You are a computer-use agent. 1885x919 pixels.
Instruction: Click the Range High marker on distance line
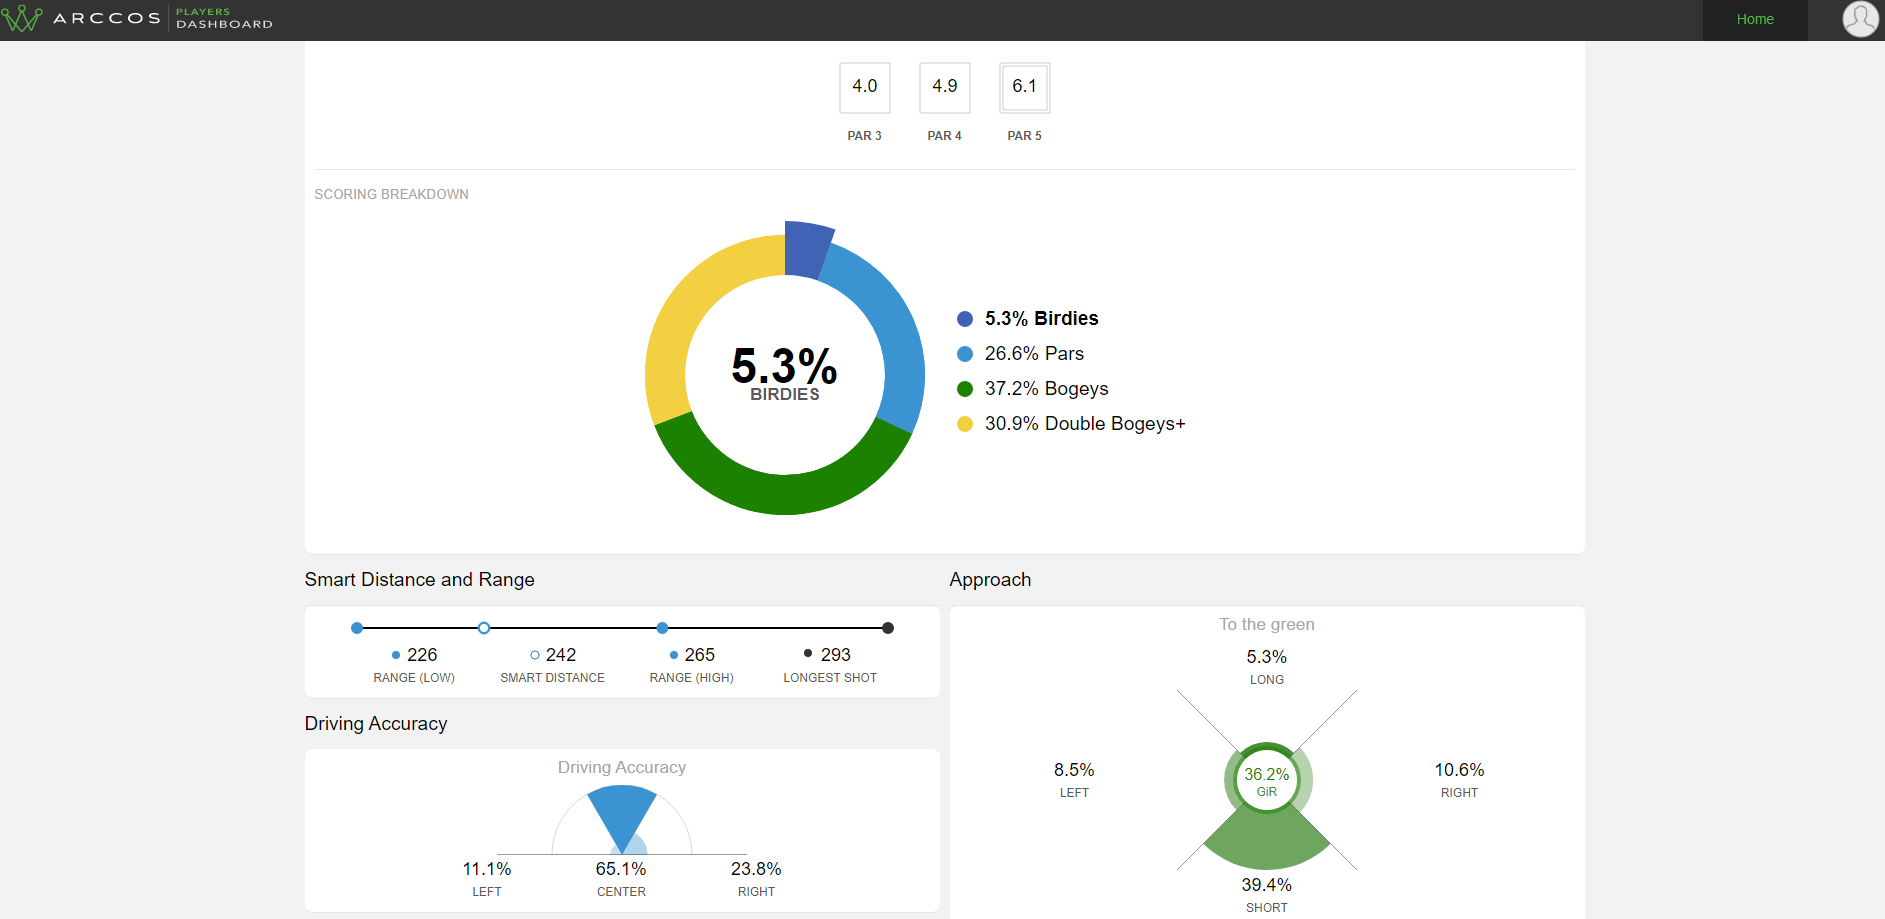(662, 628)
